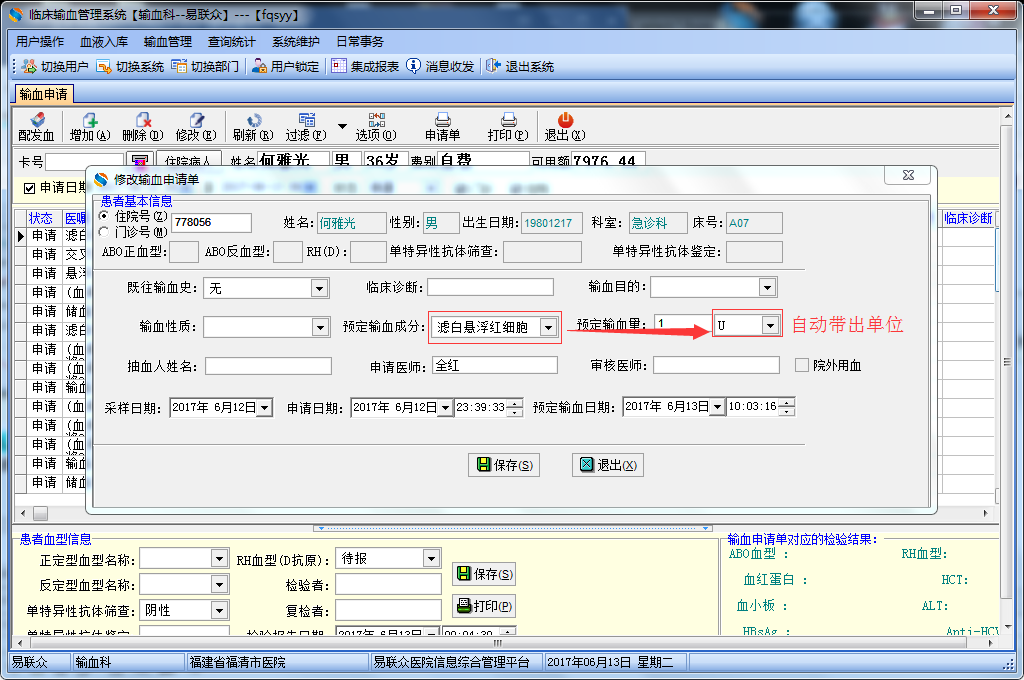Image resolution: width=1024 pixels, height=680 pixels.
Task: Click the 退出系统 exit system icon
Action: (x=493, y=66)
